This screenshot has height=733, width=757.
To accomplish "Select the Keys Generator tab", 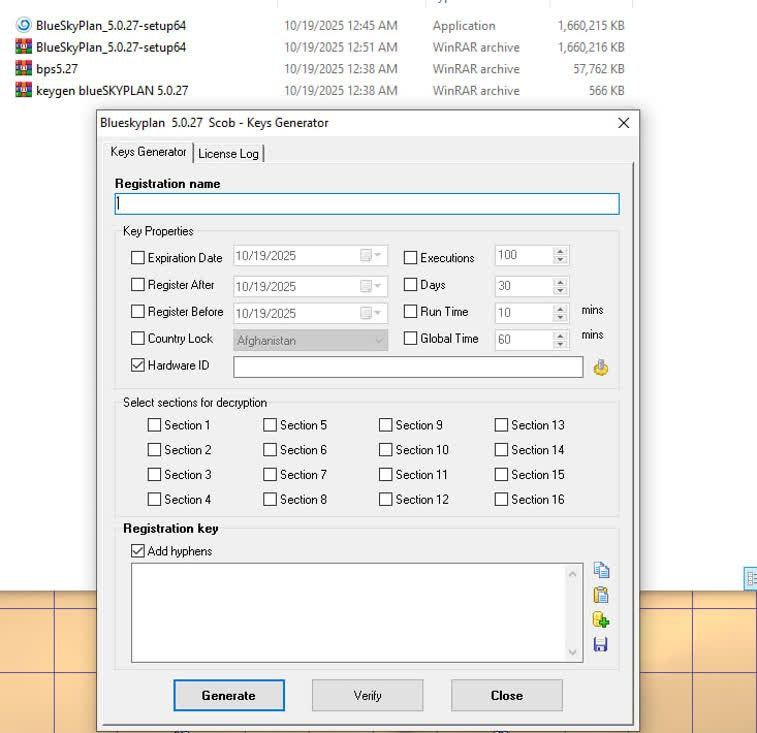I will click(148, 152).
